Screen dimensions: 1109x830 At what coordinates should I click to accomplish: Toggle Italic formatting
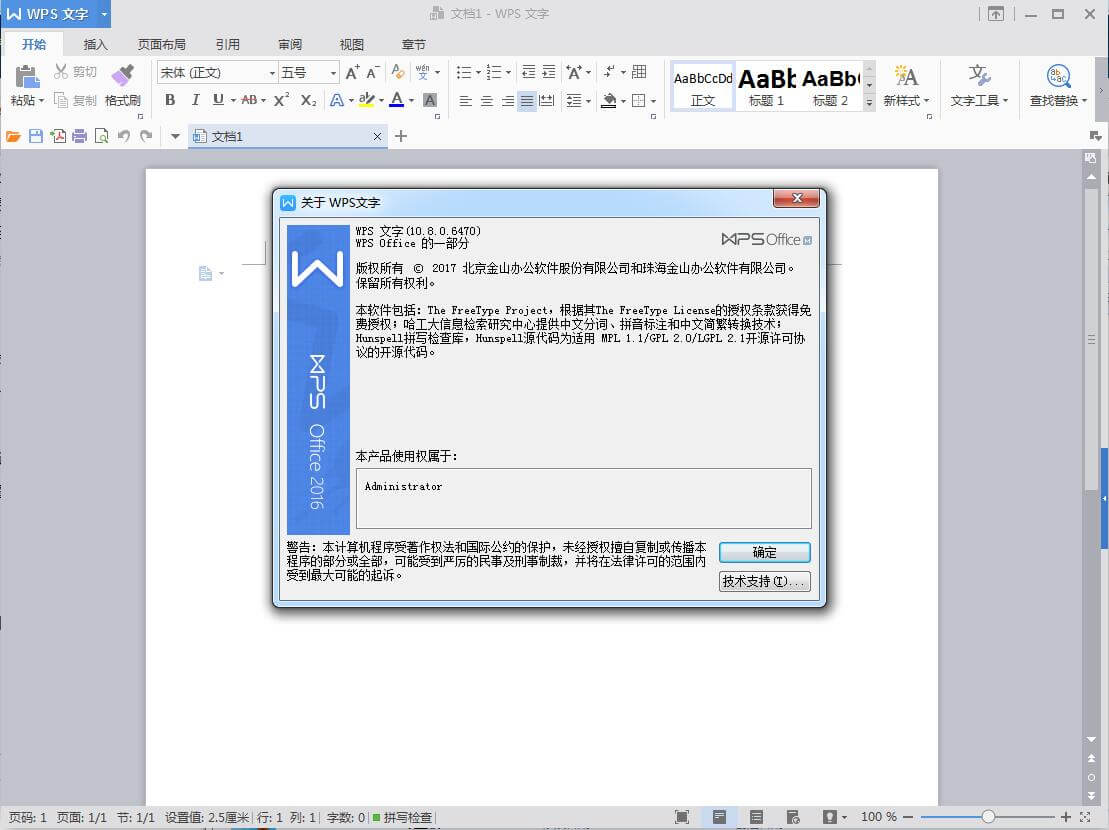coord(194,100)
